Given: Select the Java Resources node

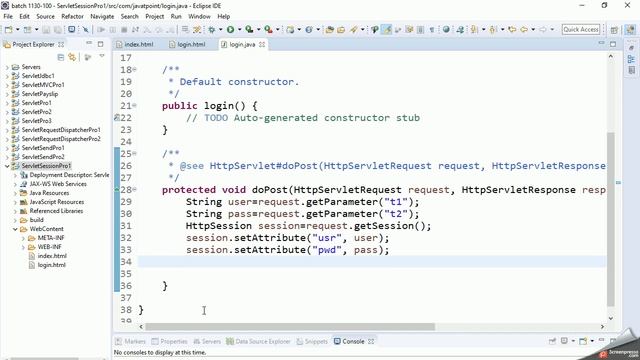Looking at the screenshot, I should coord(49,193).
